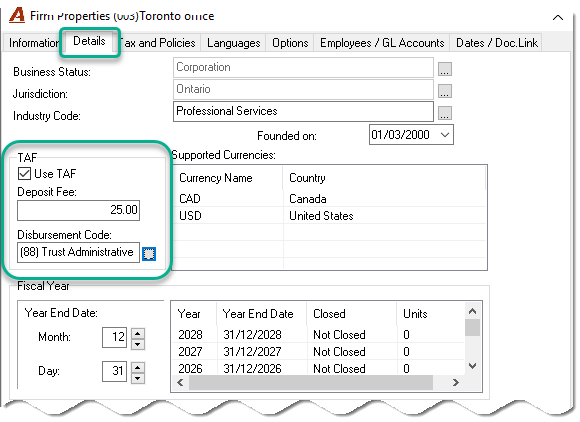Click the Currency Name column header
This screenshot has height=422, width=580.
pos(228,178)
